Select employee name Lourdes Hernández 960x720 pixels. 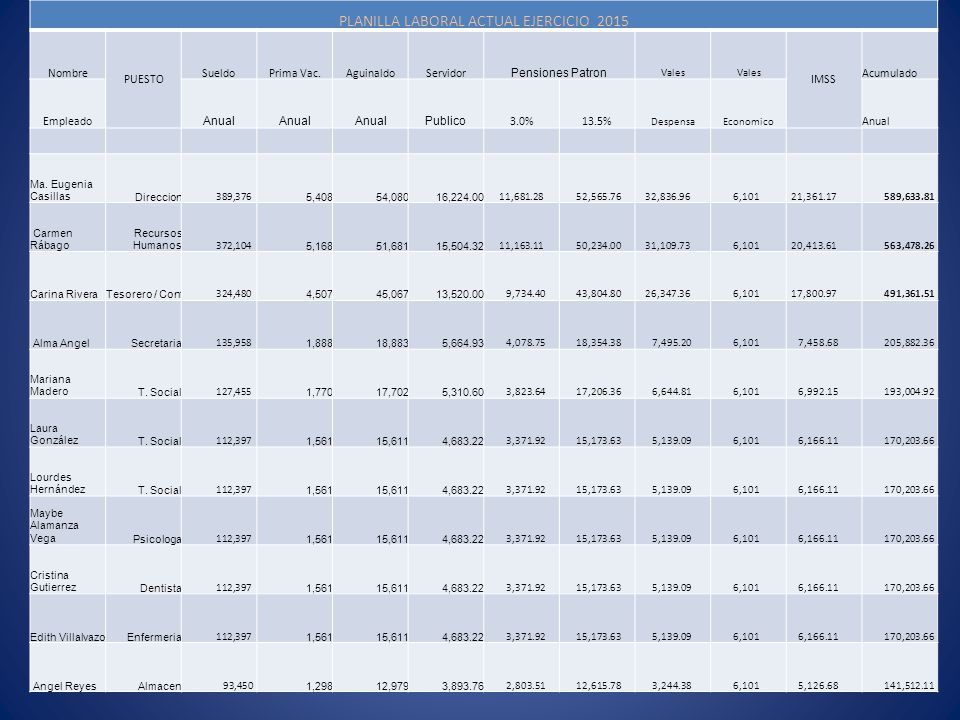pyautogui.click(x=58, y=483)
